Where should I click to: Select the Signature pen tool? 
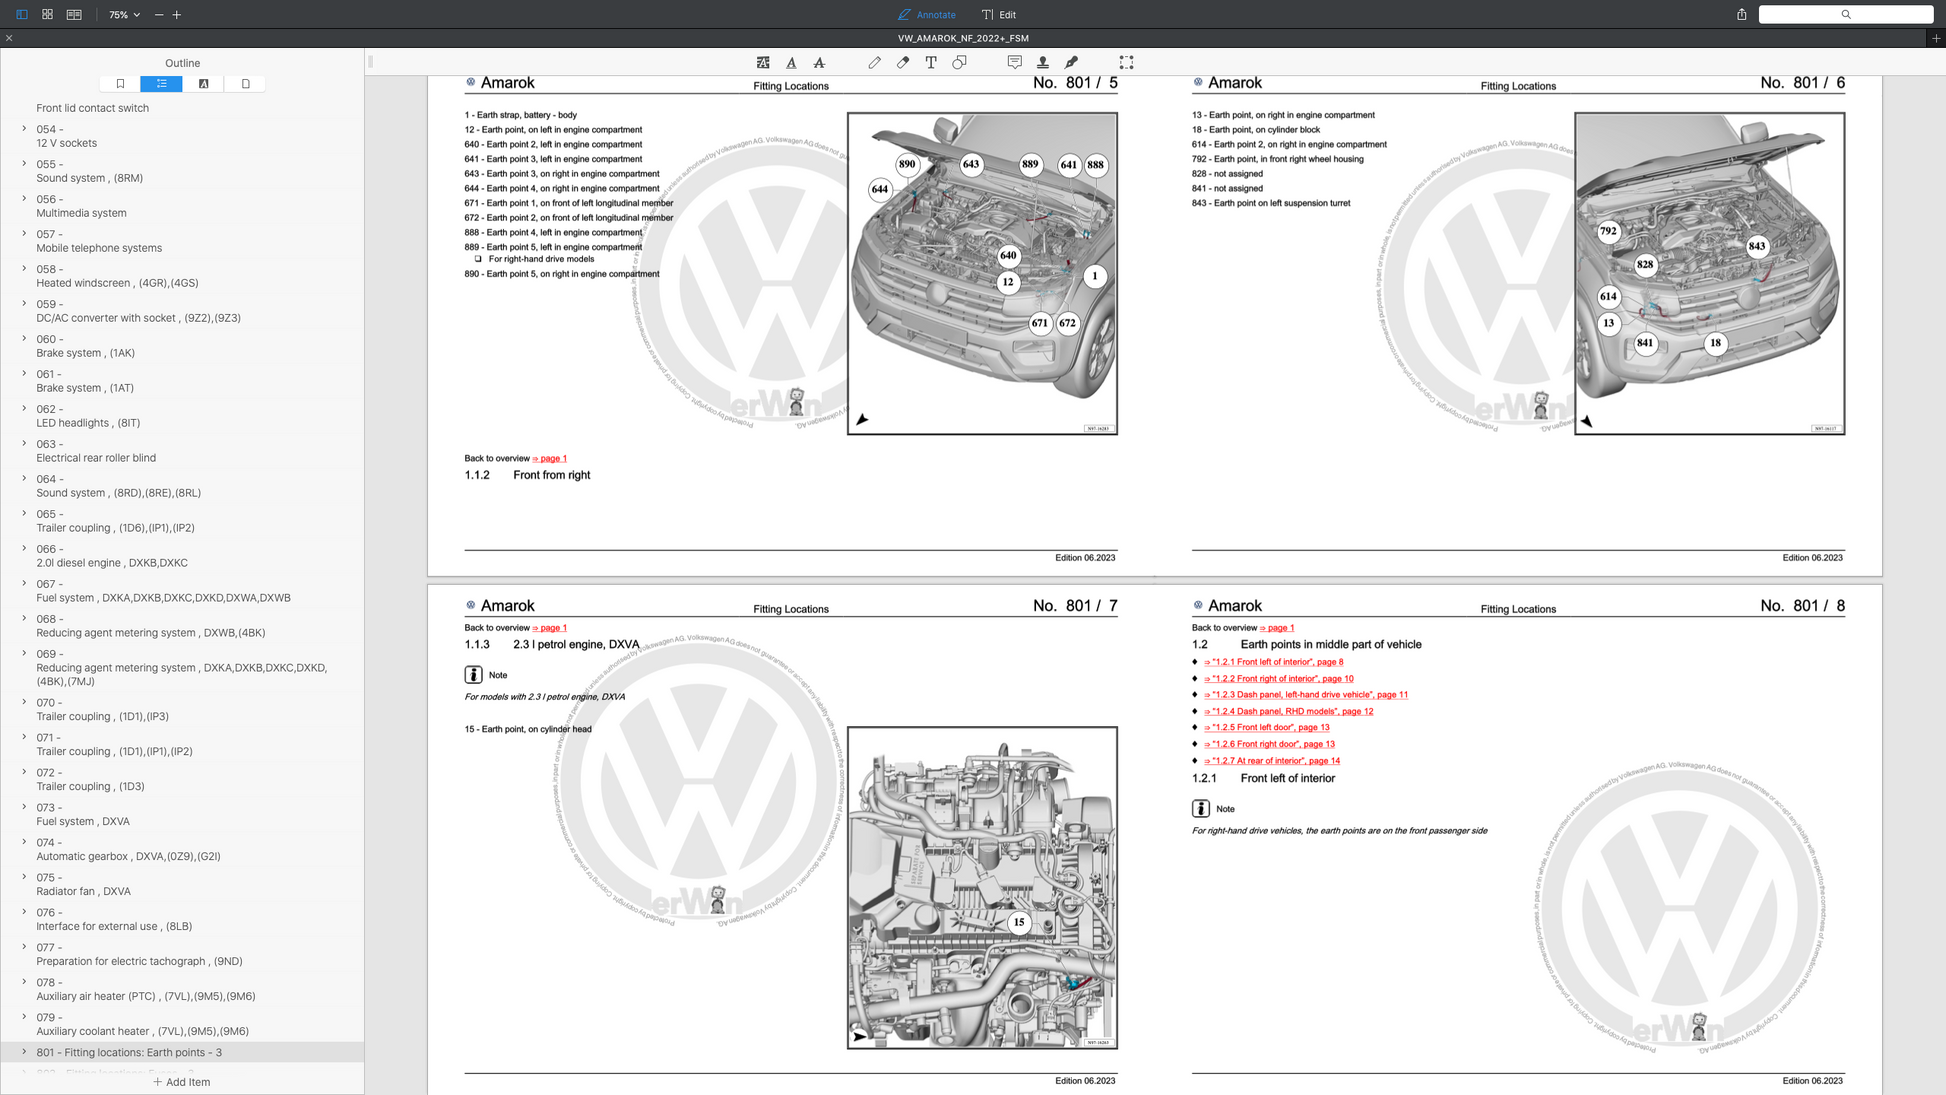pyautogui.click(x=1071, y=62)
